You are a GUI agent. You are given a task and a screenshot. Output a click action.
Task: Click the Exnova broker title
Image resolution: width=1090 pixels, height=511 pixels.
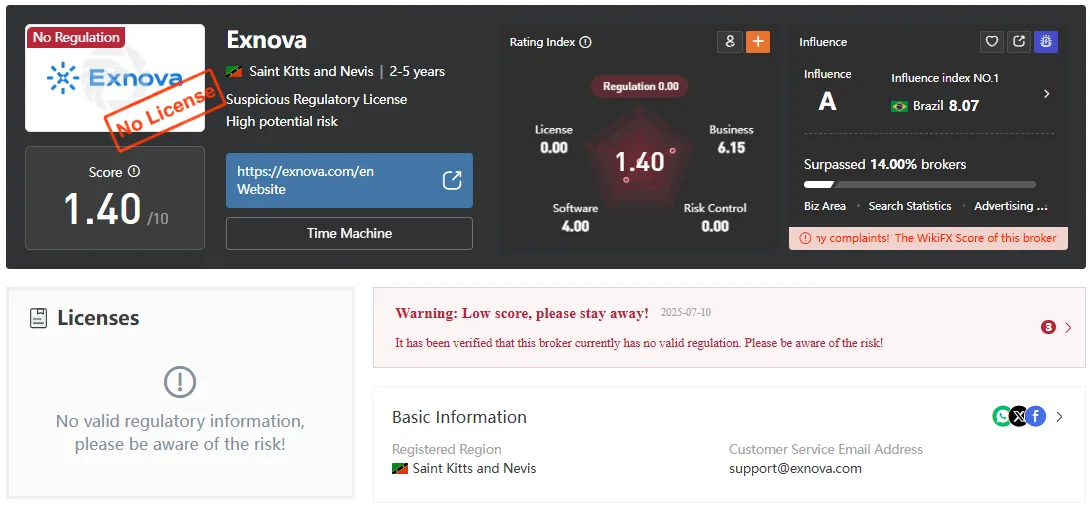tap(266, 40)
